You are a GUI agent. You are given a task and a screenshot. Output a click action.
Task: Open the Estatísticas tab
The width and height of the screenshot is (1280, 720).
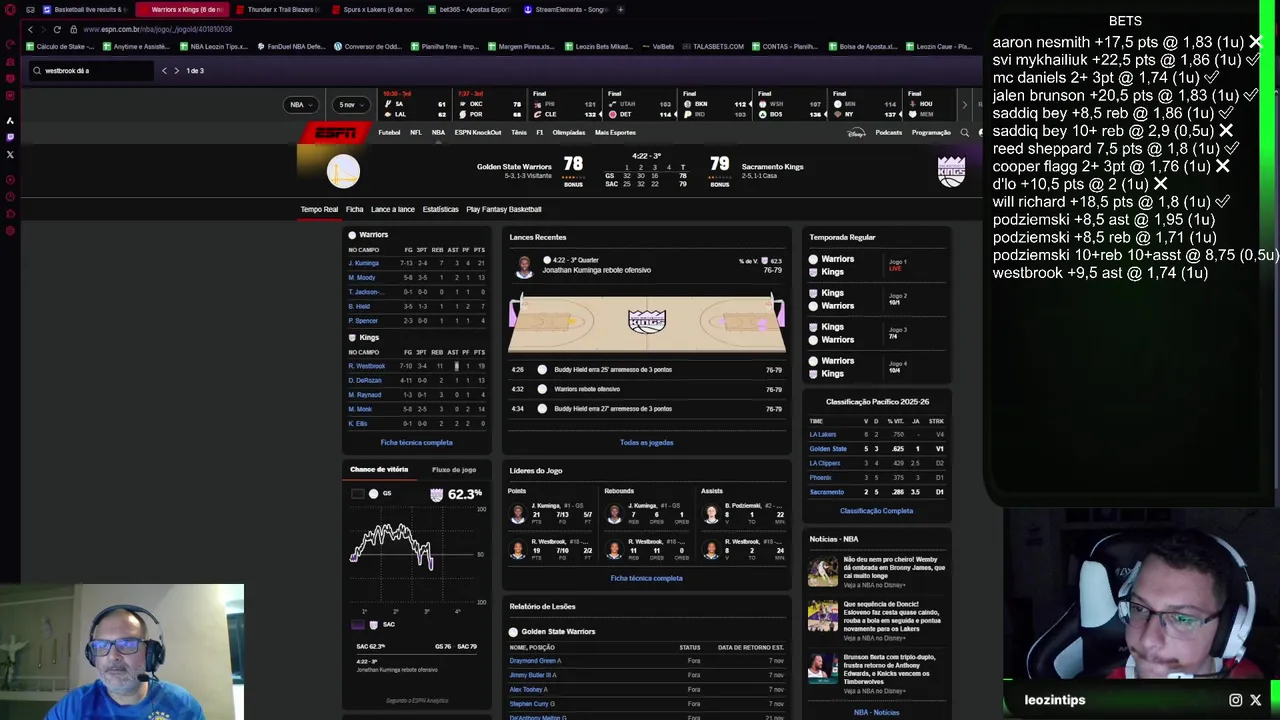tap(440, 209)
